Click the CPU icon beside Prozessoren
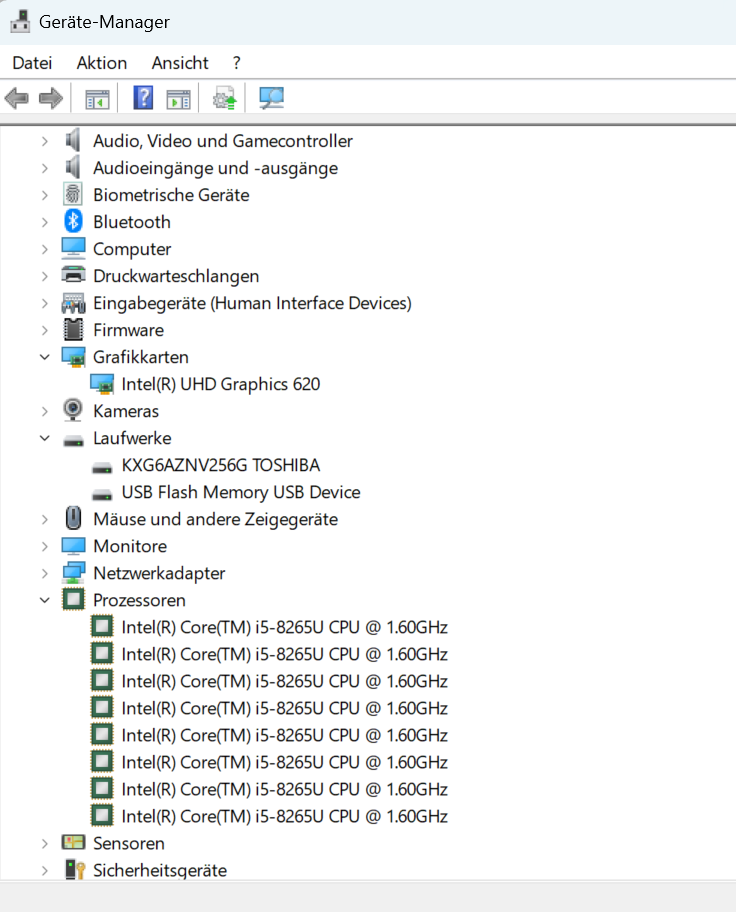The width and height of the screenshot is (736, 912). [x=73, y=600]
